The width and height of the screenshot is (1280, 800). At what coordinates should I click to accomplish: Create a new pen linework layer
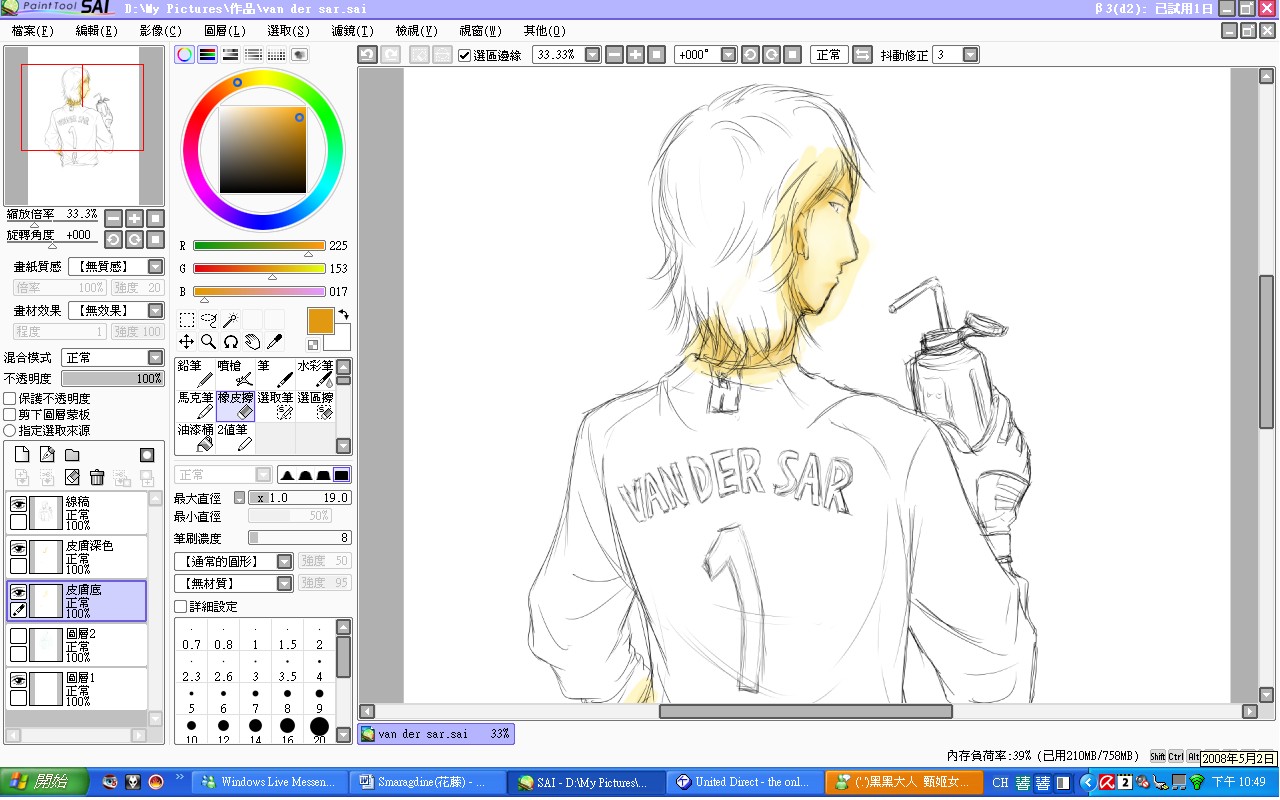pos(47,455)
